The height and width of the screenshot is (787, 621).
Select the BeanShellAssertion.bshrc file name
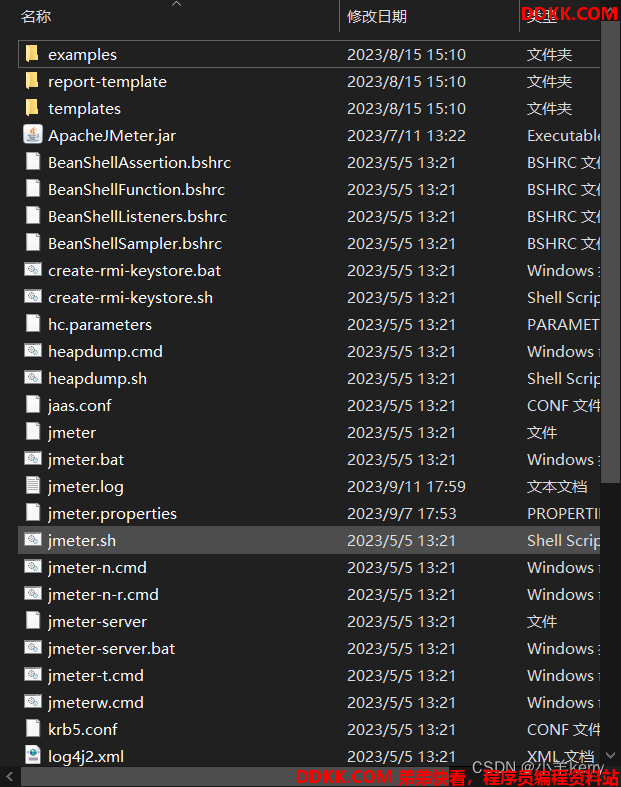click(x=140, y=163)
